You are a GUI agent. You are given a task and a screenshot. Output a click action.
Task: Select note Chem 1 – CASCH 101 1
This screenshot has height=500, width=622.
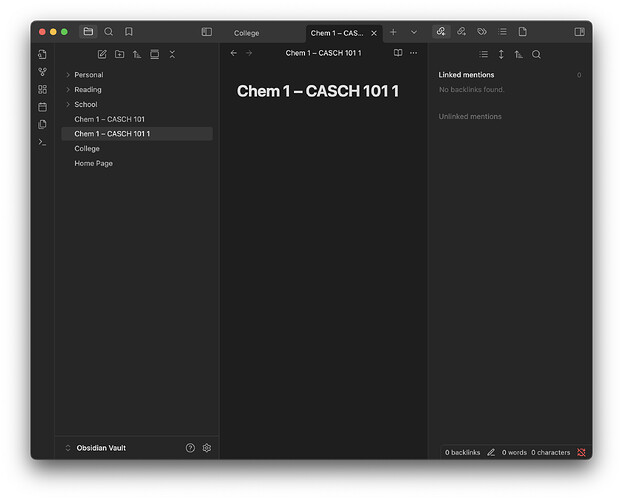(x=137, y=134)
